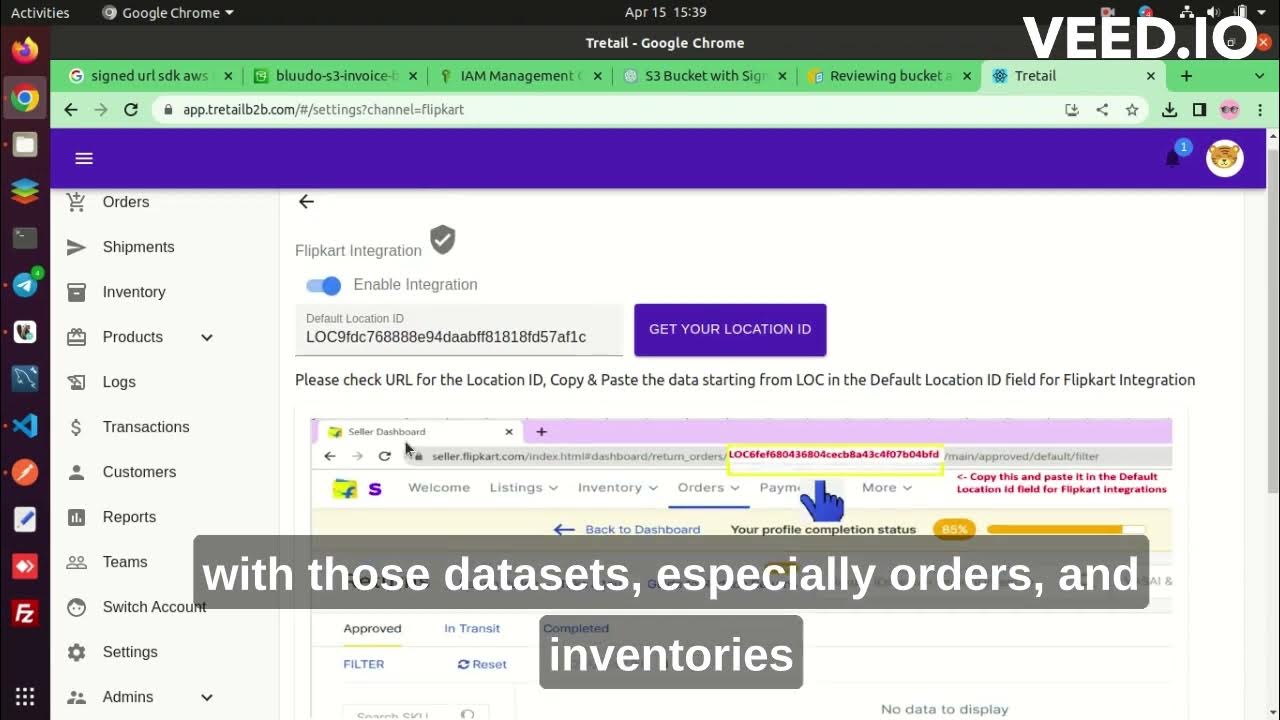The image size is (1280, 720).
Task: Switch to the IAM Management tab
Action: click(520, 76)
